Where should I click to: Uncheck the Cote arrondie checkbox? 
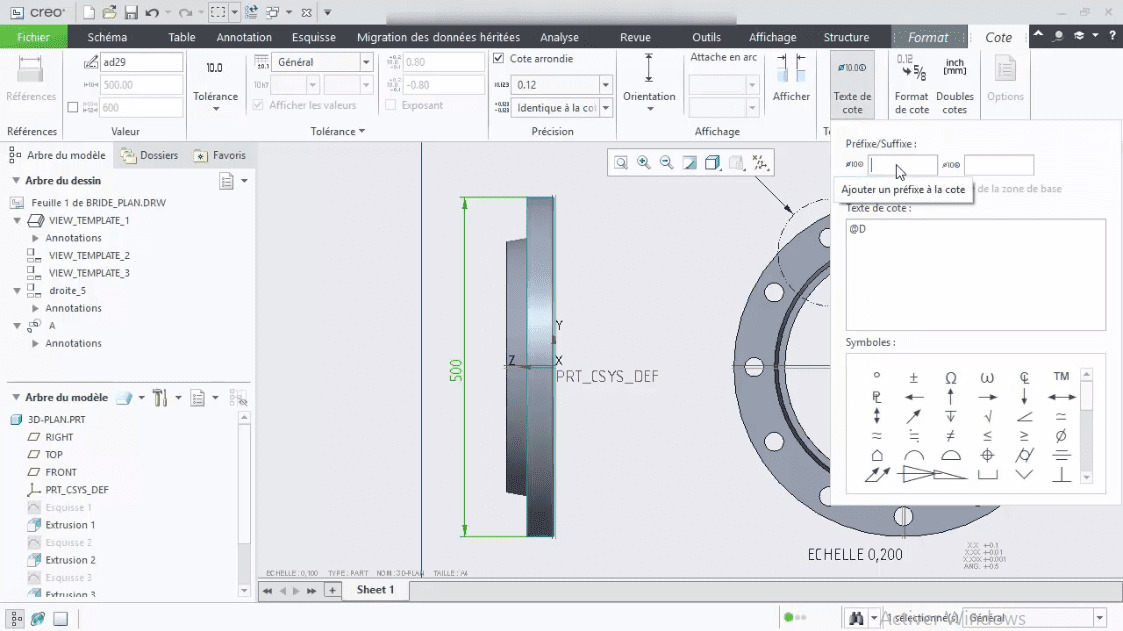tap(498, 58)
